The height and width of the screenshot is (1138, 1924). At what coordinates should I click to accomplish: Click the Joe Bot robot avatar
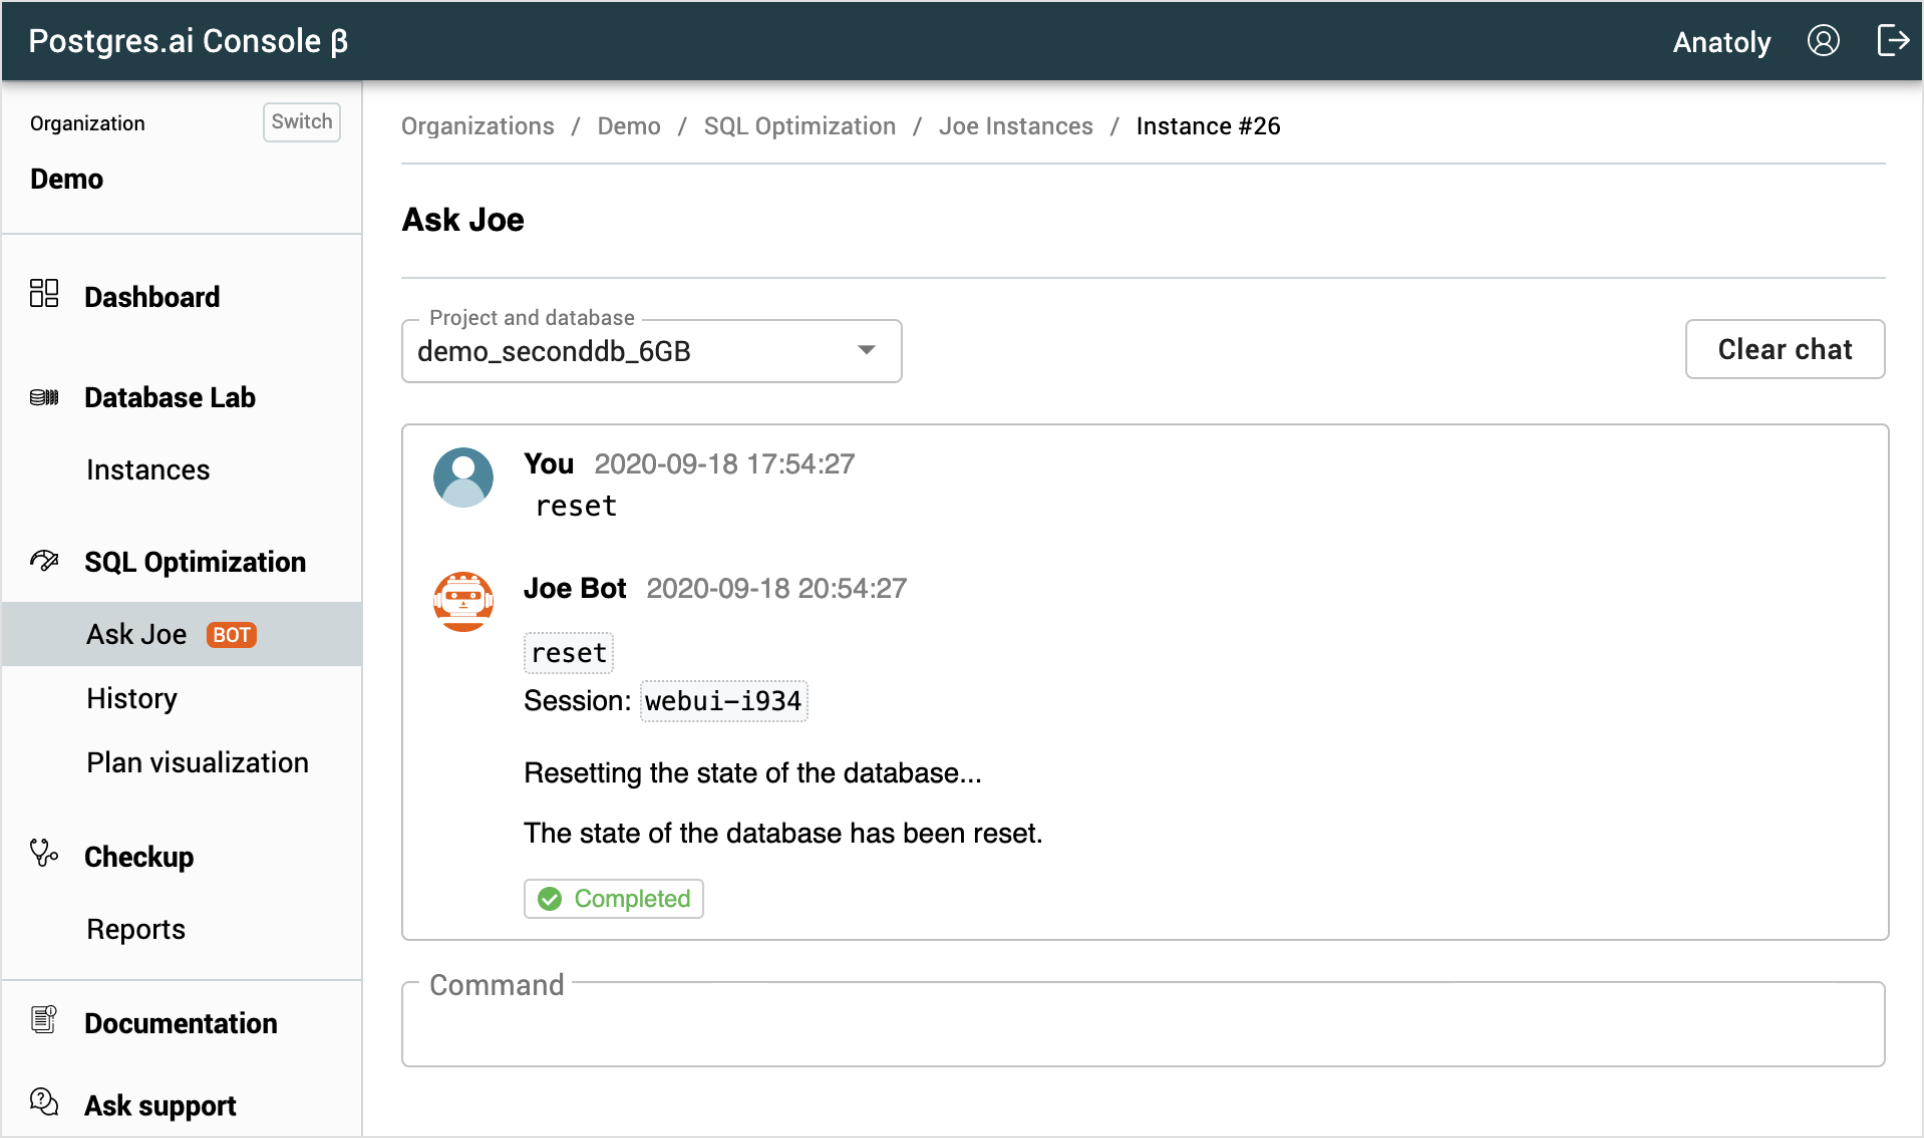463,601
